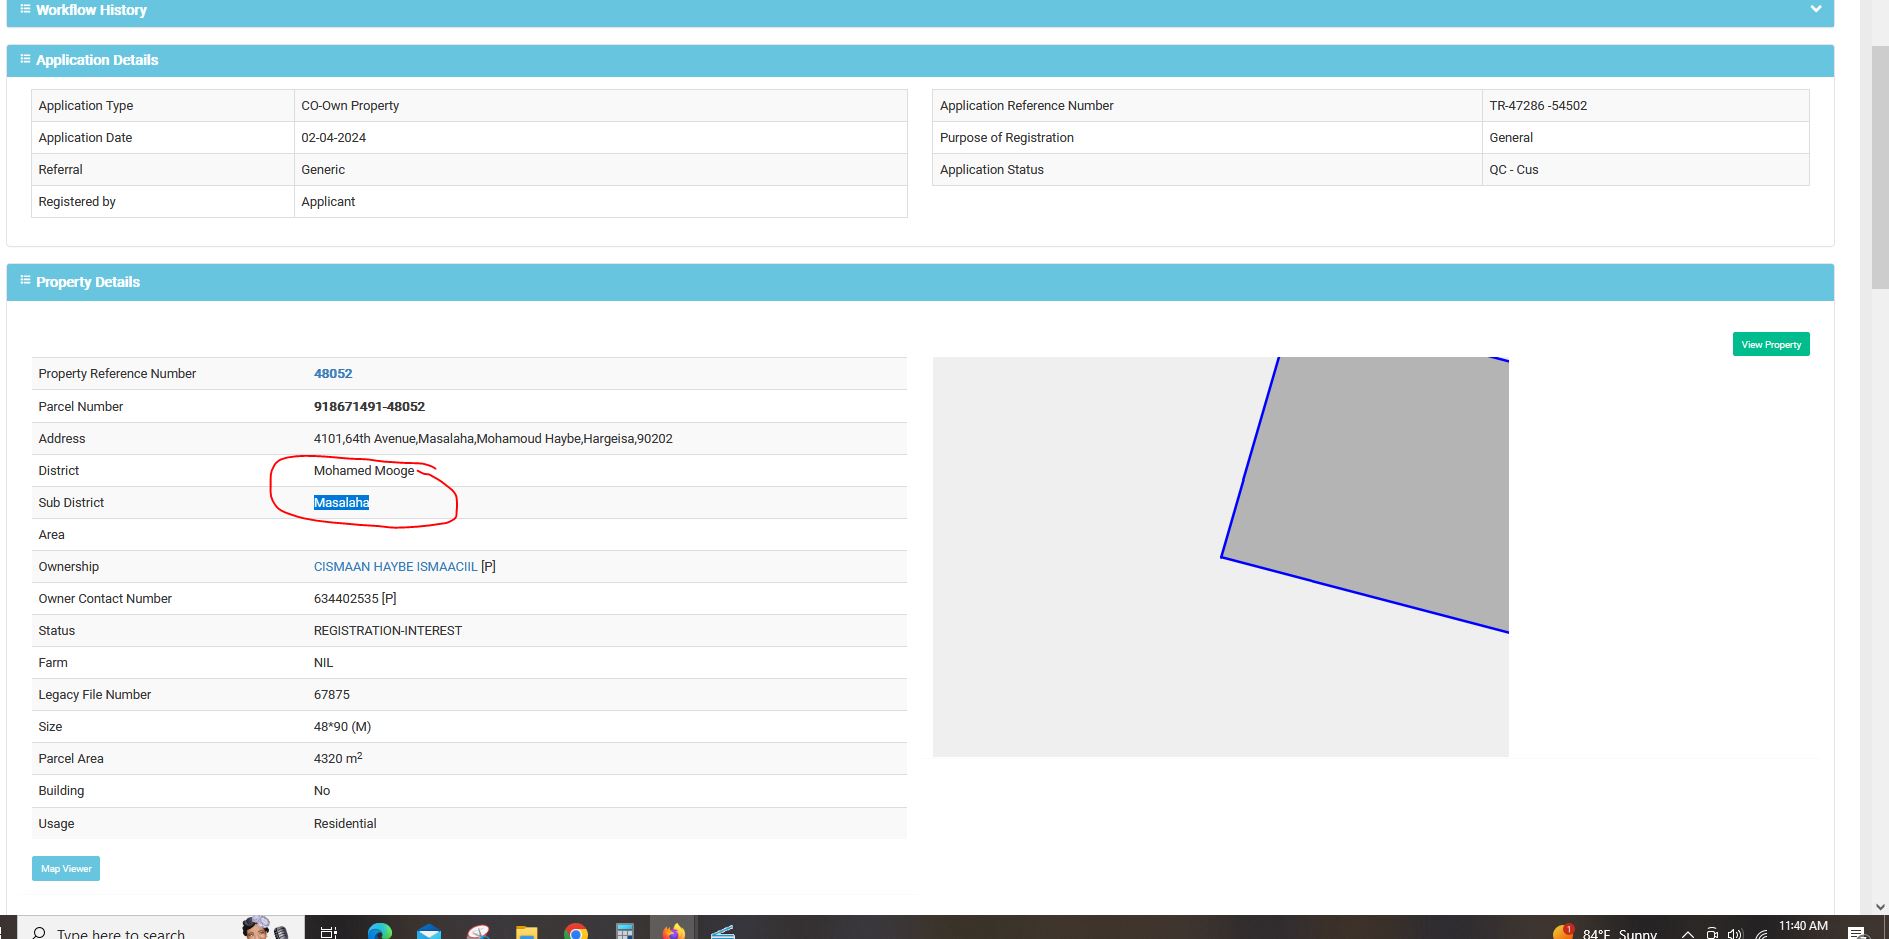The image size is (1889, 939).
Task: Click the Property Reference Number label
Action: [117, 373]
